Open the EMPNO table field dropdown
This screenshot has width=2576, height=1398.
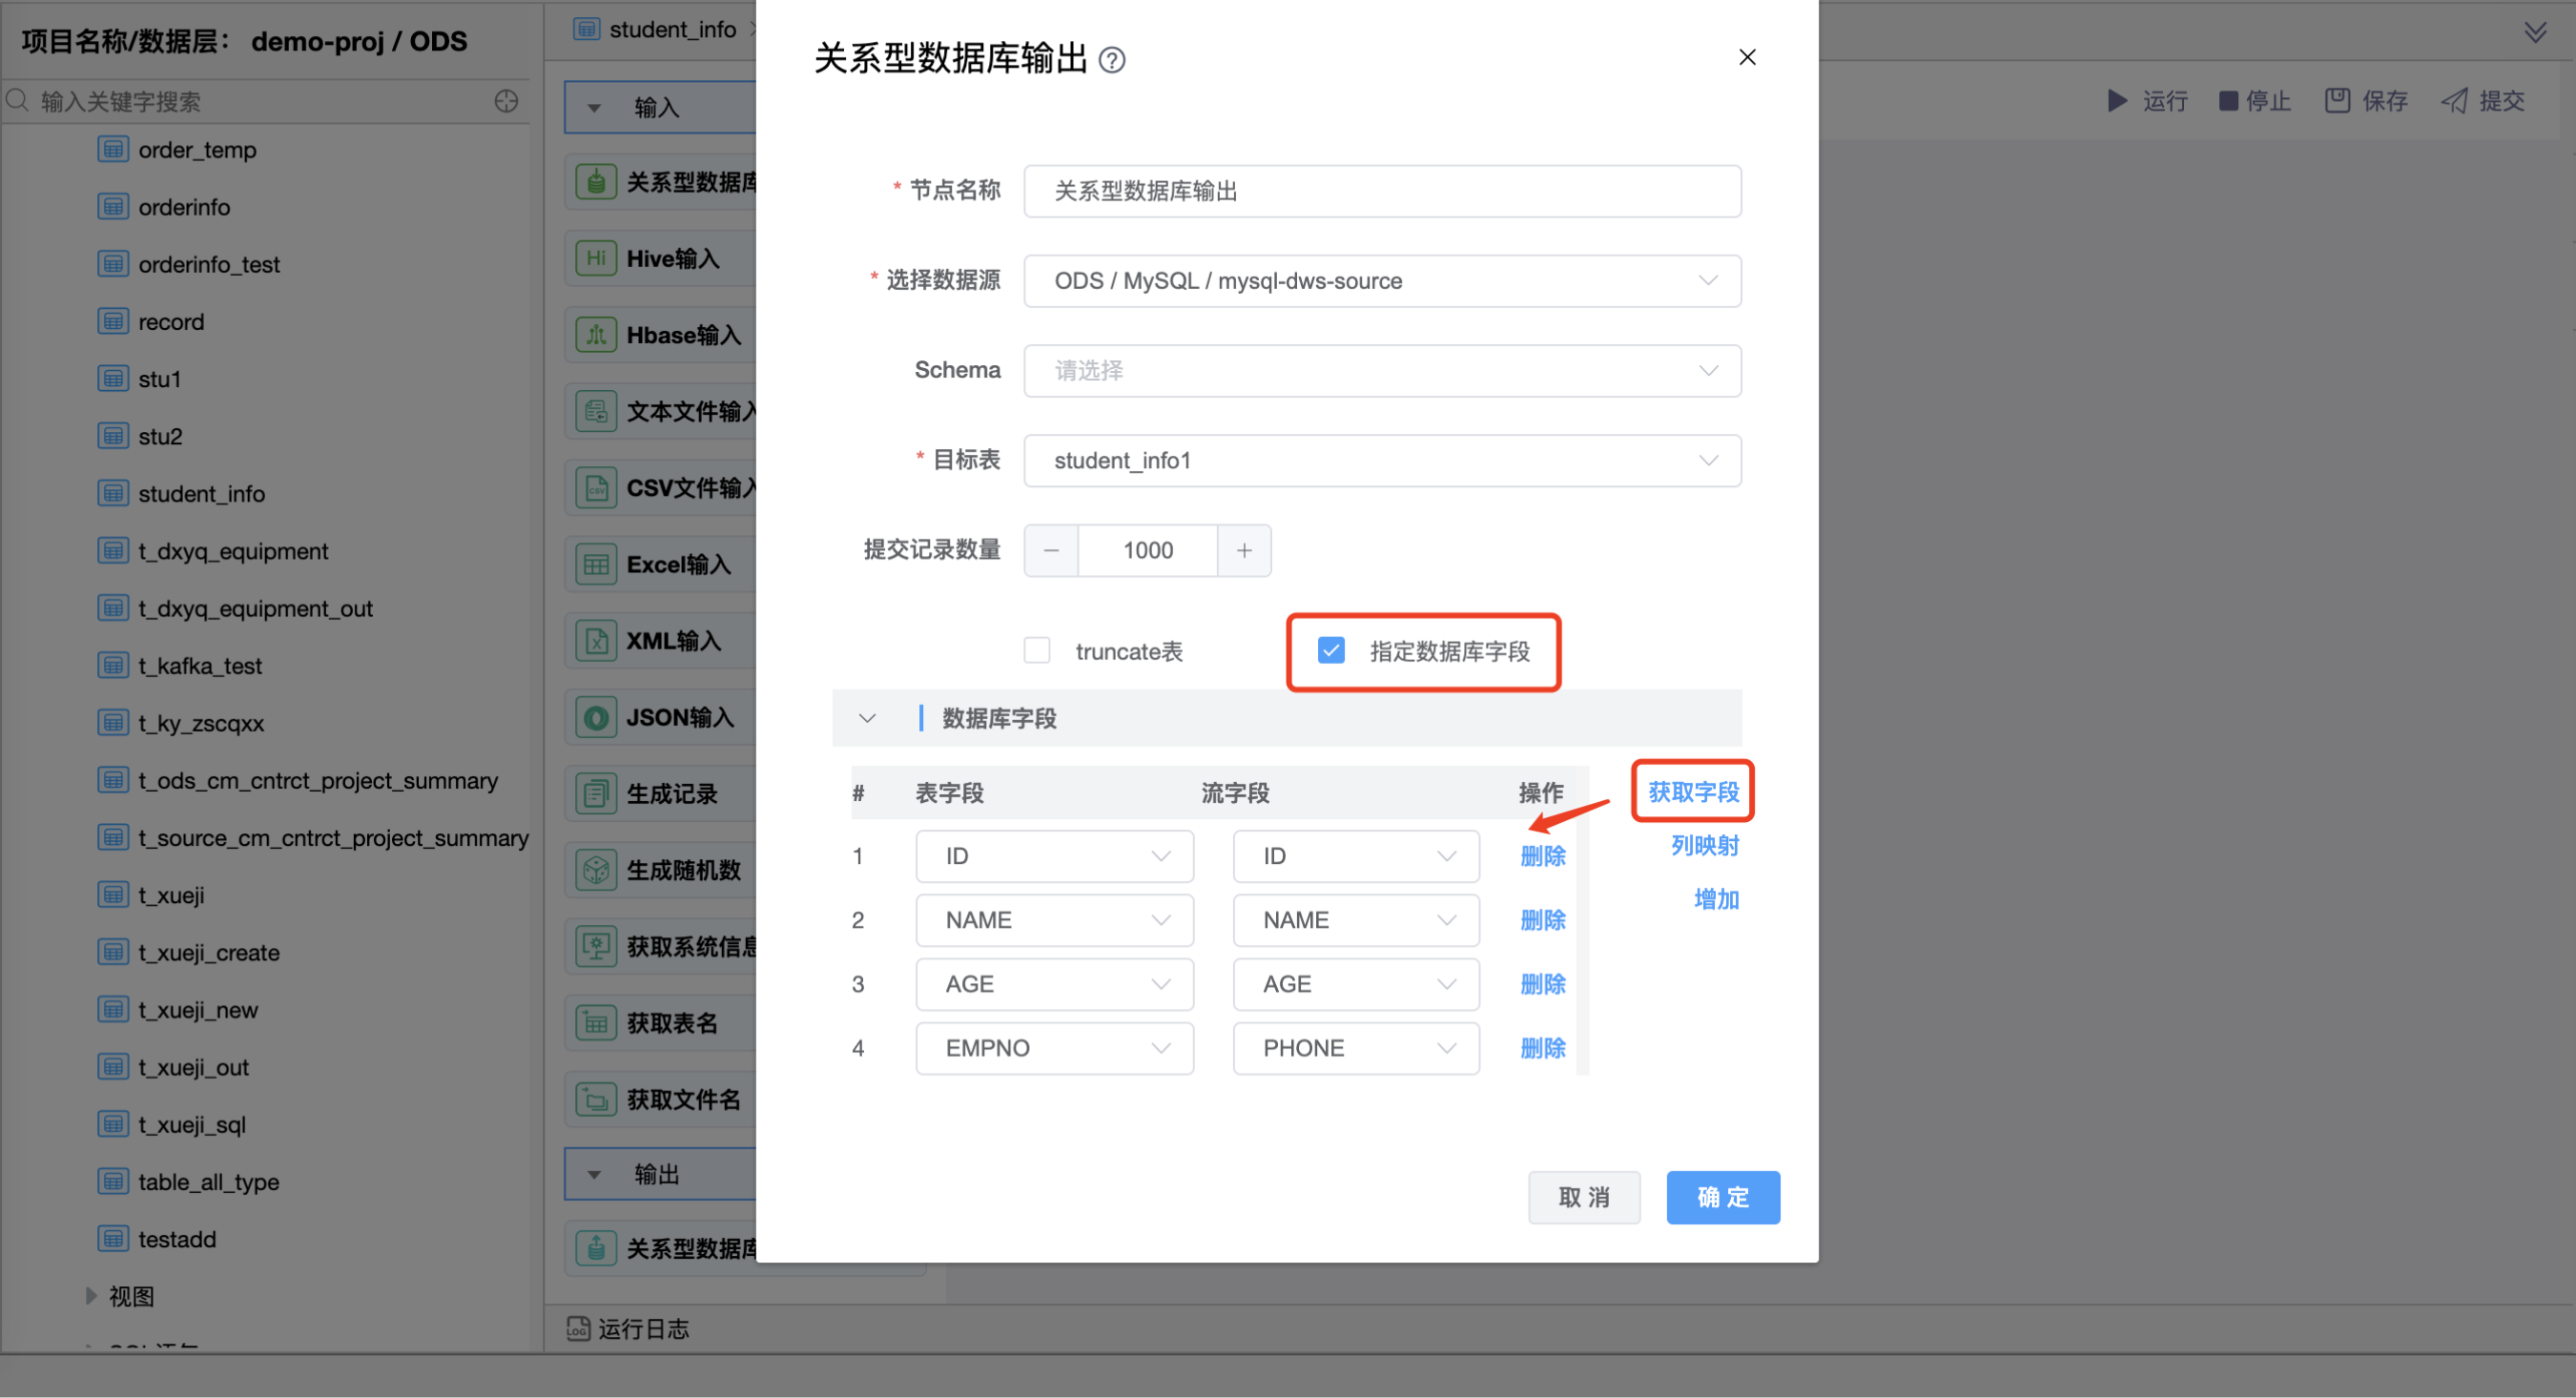pyautogui.click(x=1054, y=1048)
